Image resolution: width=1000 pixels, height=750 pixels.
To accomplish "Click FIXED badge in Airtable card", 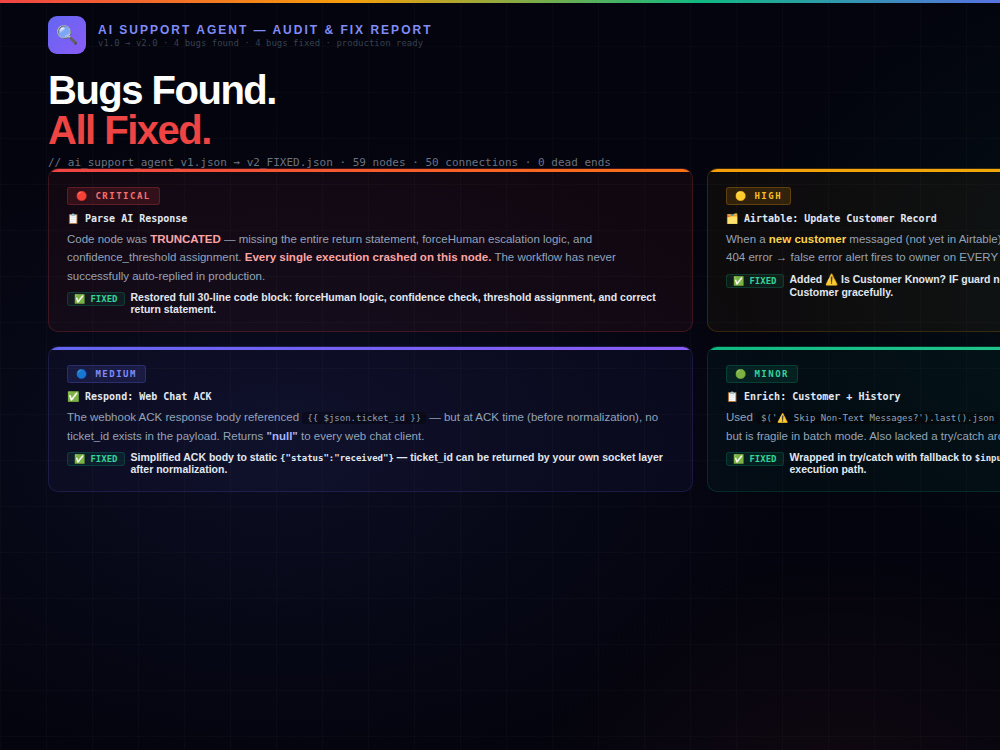I will pos(754,281).
